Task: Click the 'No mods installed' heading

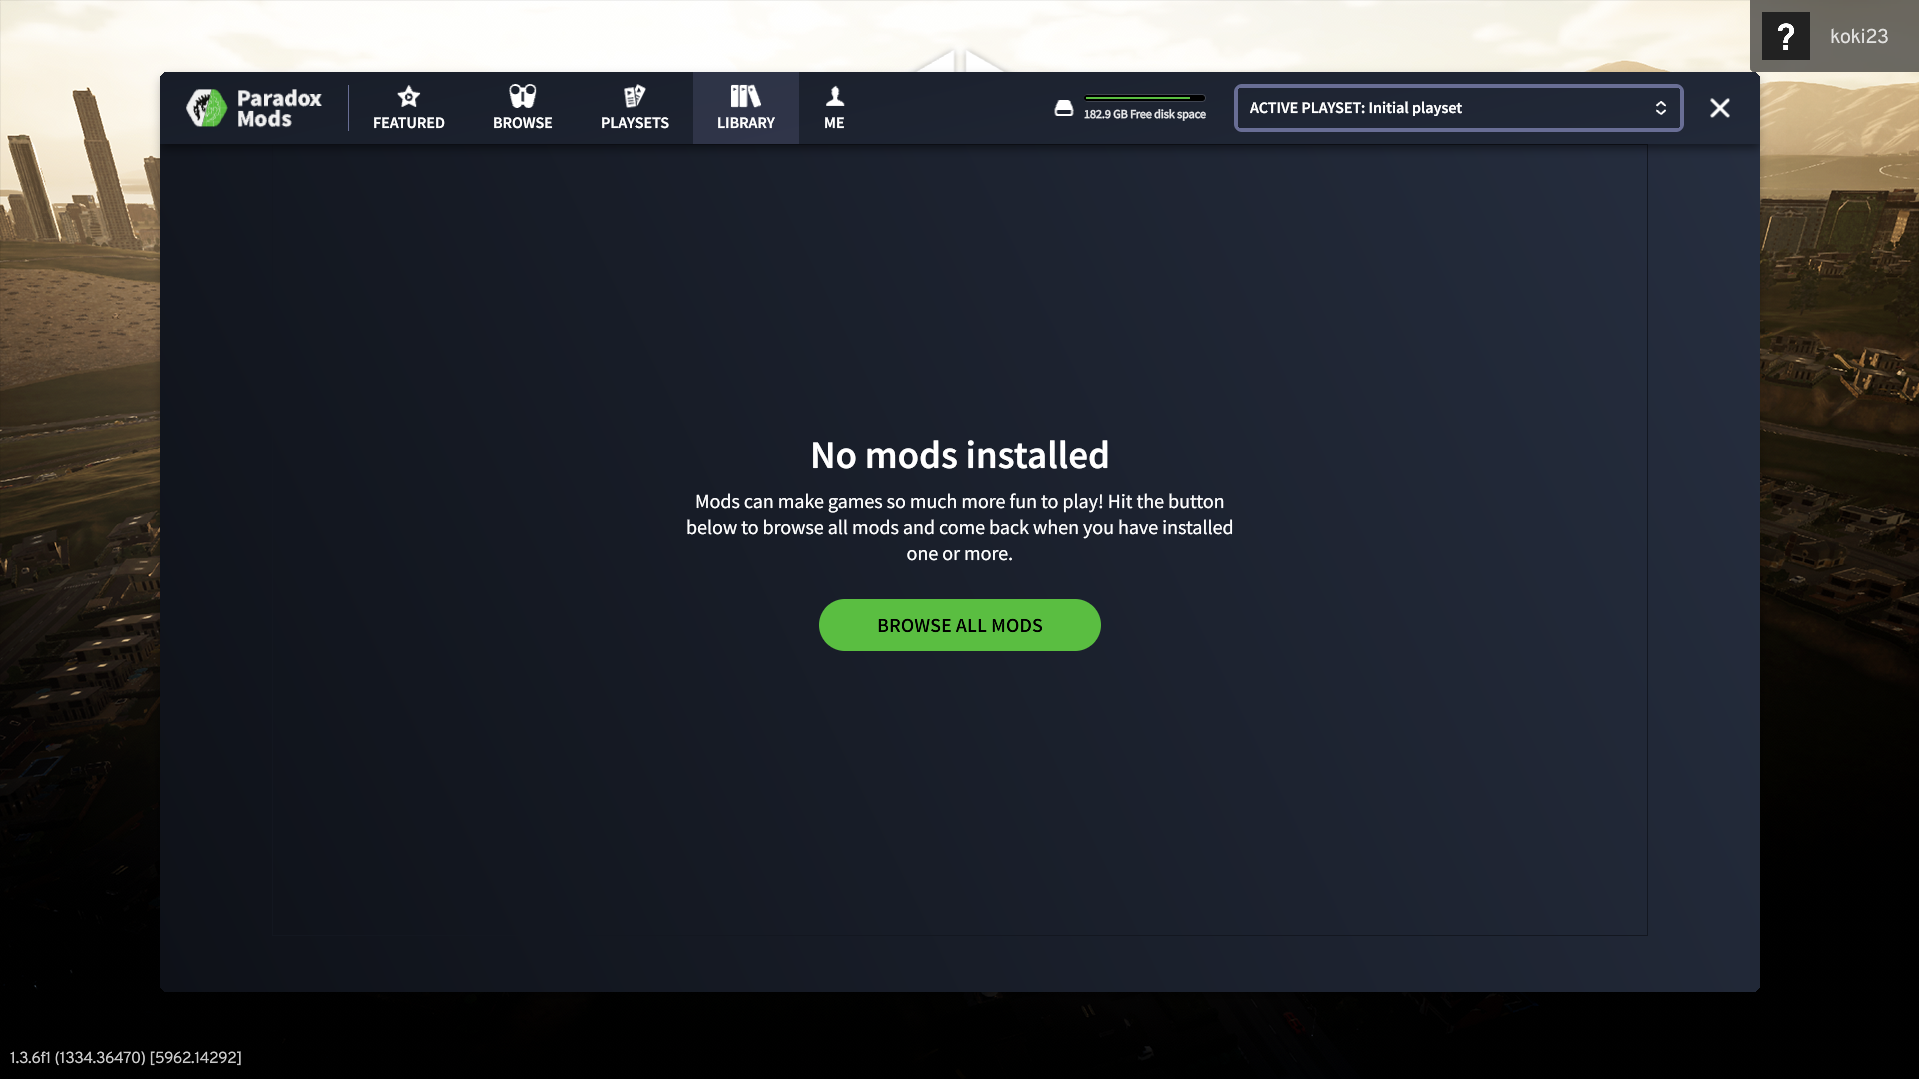Action: tap(959, 455)
